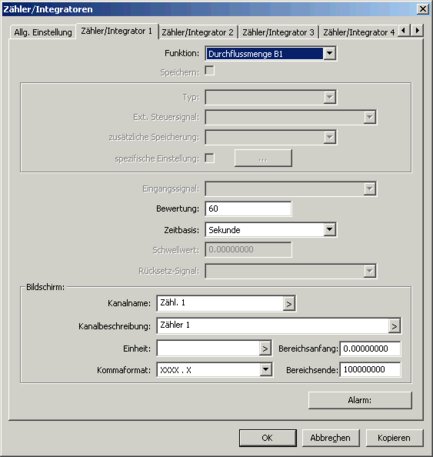This screenshot has width=433, height=457.
Task: Open the Kommaformat dropdown arrow
Action: [265, 370]
